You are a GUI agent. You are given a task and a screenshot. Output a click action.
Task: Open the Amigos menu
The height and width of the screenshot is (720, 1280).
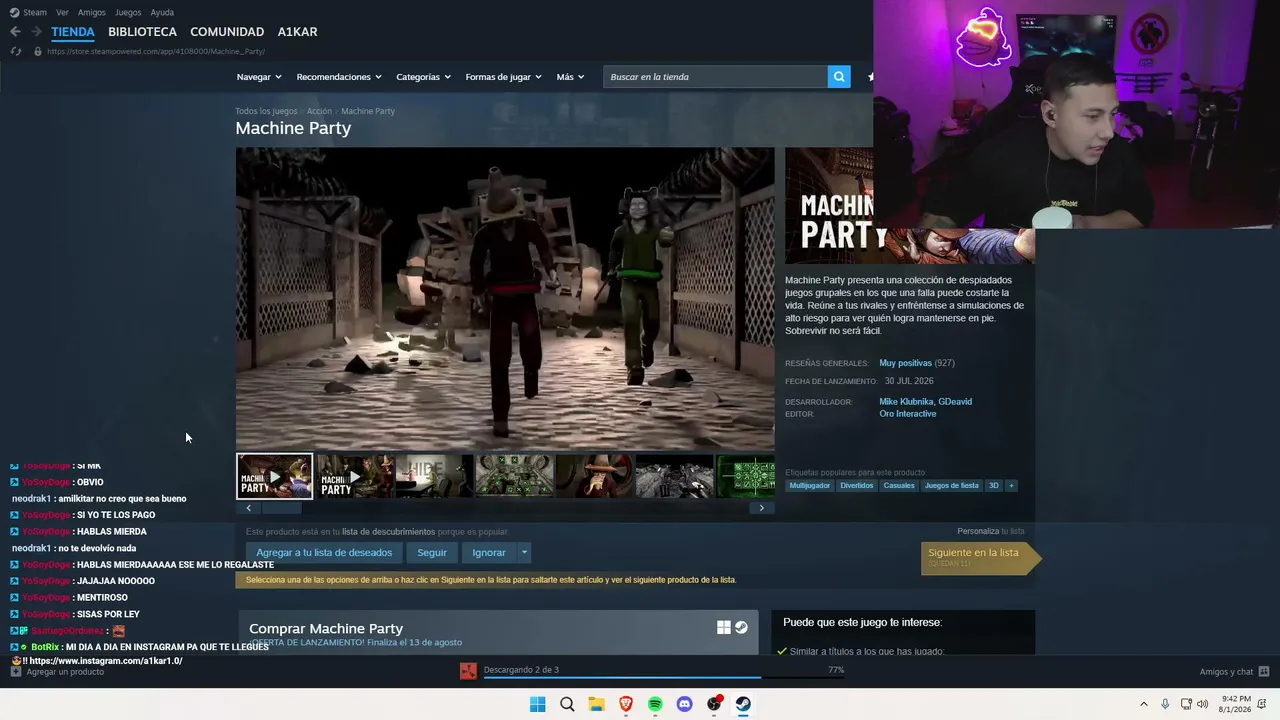click(92, 12)
